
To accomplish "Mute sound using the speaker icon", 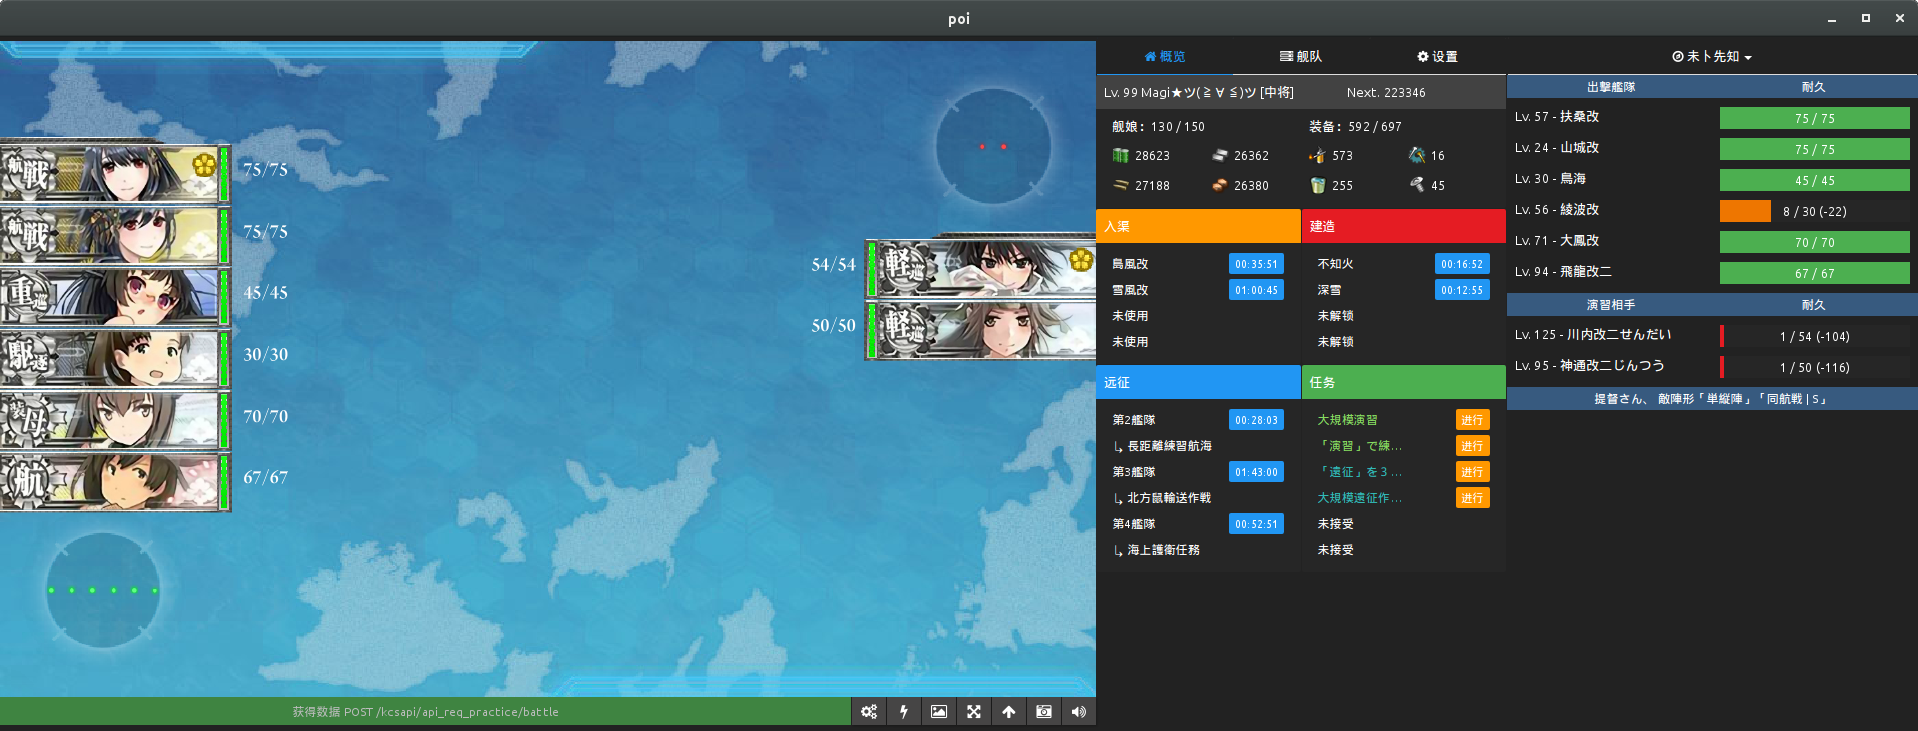I will click(x=1078, y=711).
